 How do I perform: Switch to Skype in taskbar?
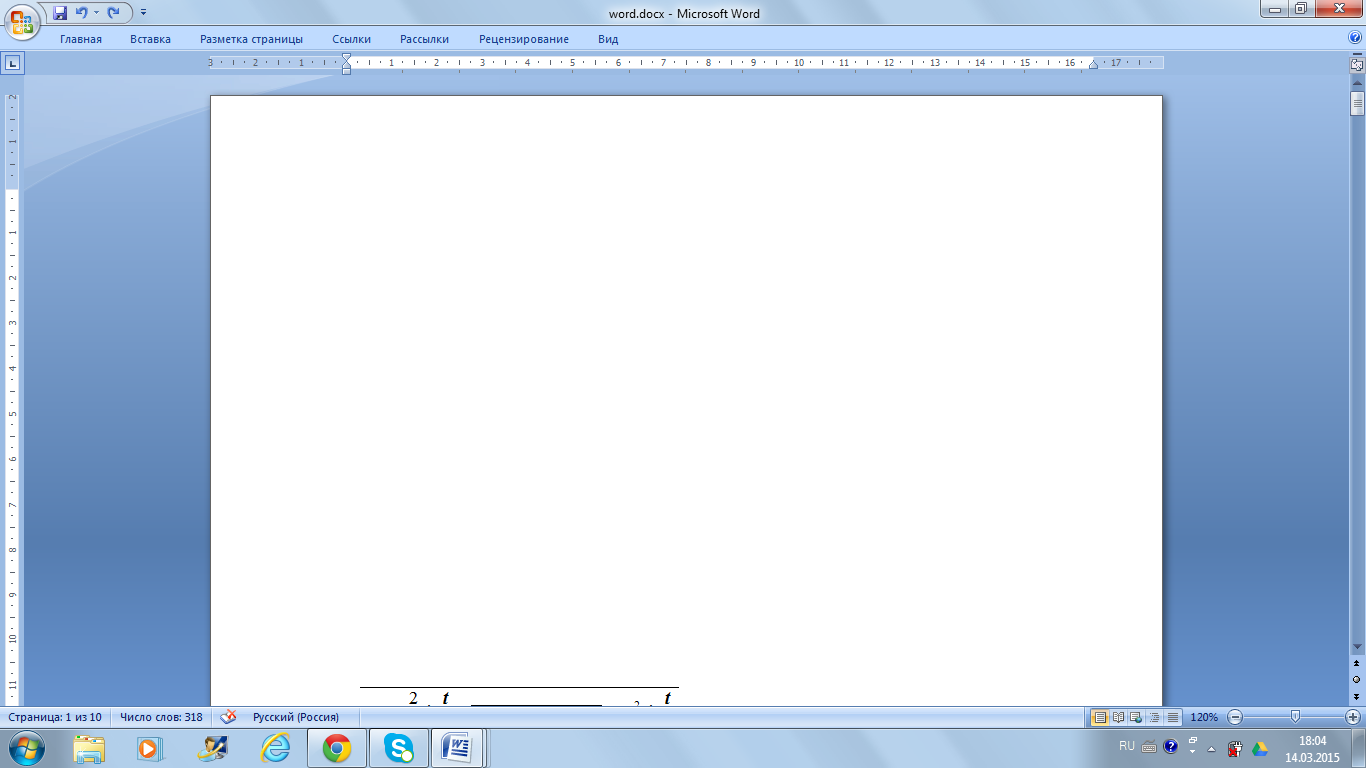point(399,748)
